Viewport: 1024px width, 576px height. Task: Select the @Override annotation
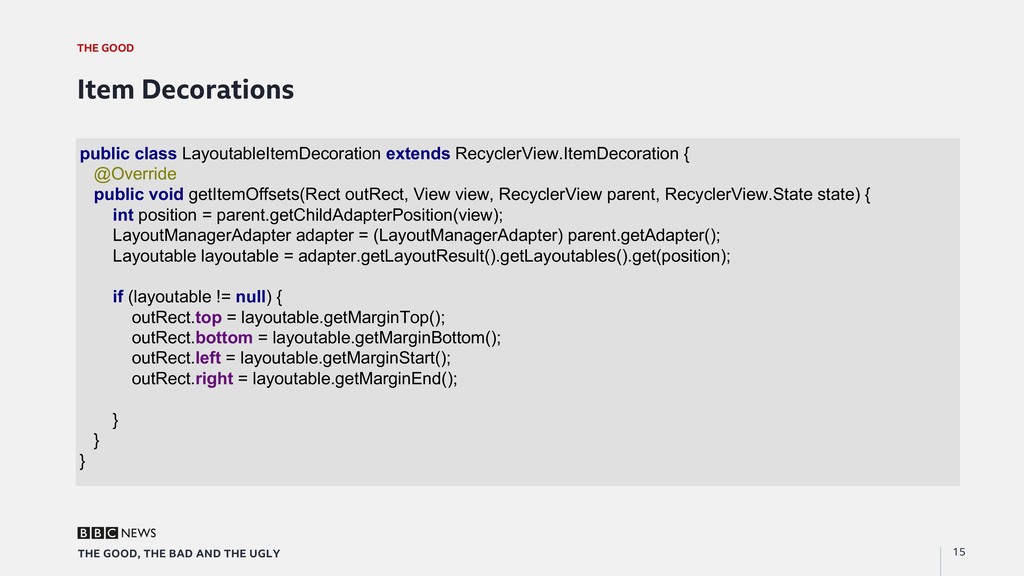click(135, 174)
